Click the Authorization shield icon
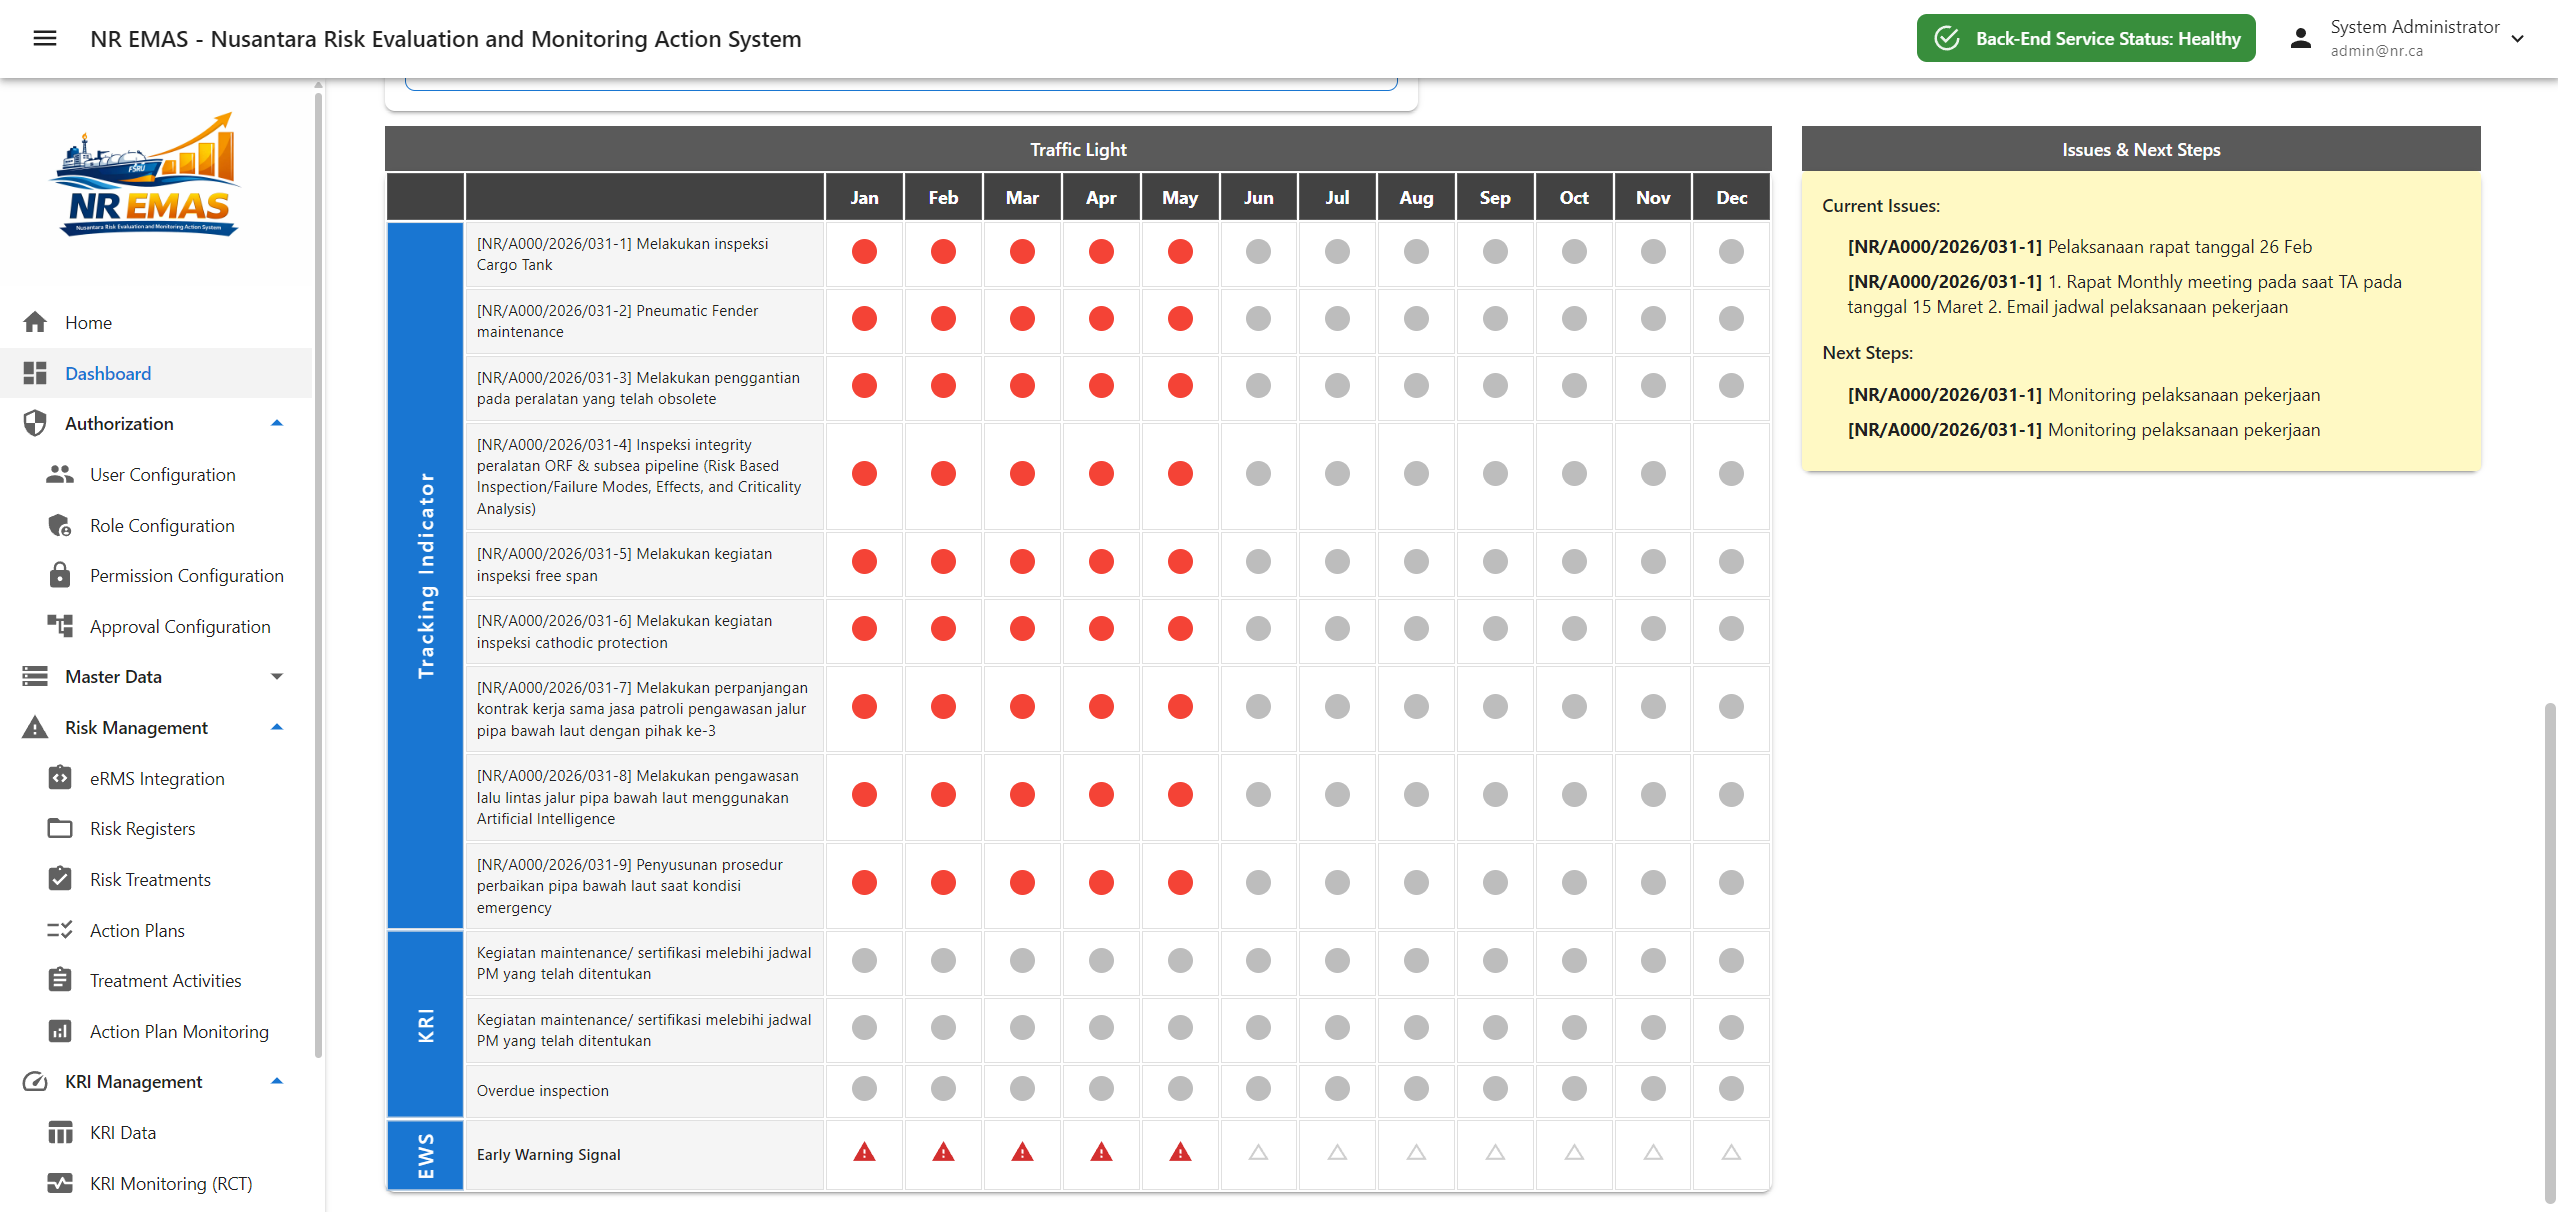The width and height of the screenshot is (2558, 1212). [35, 423]
